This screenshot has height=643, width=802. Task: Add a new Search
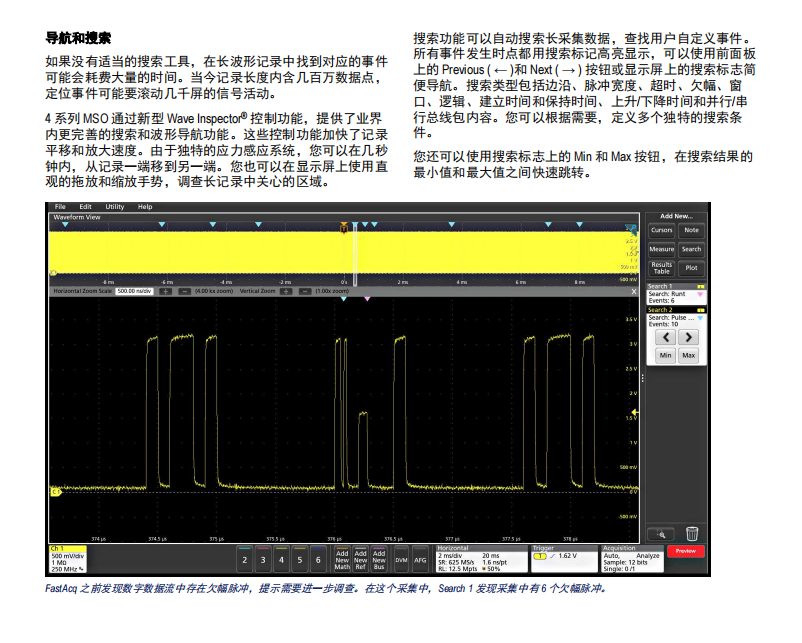click(x=692, y=249)
